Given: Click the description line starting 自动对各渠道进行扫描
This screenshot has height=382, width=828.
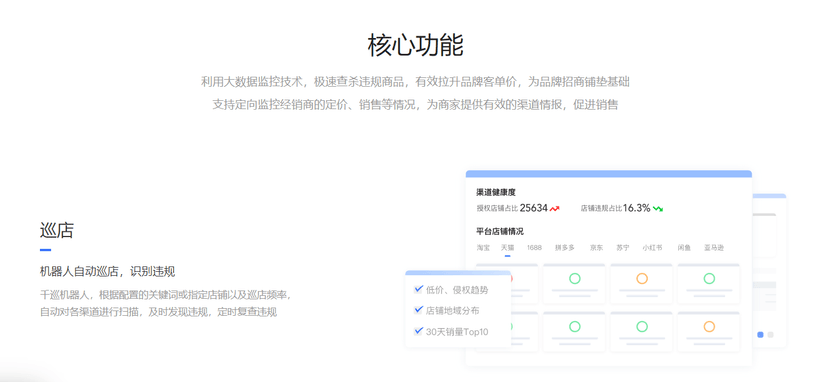Looking at the screenshot, I should click(x=158, y=312).
